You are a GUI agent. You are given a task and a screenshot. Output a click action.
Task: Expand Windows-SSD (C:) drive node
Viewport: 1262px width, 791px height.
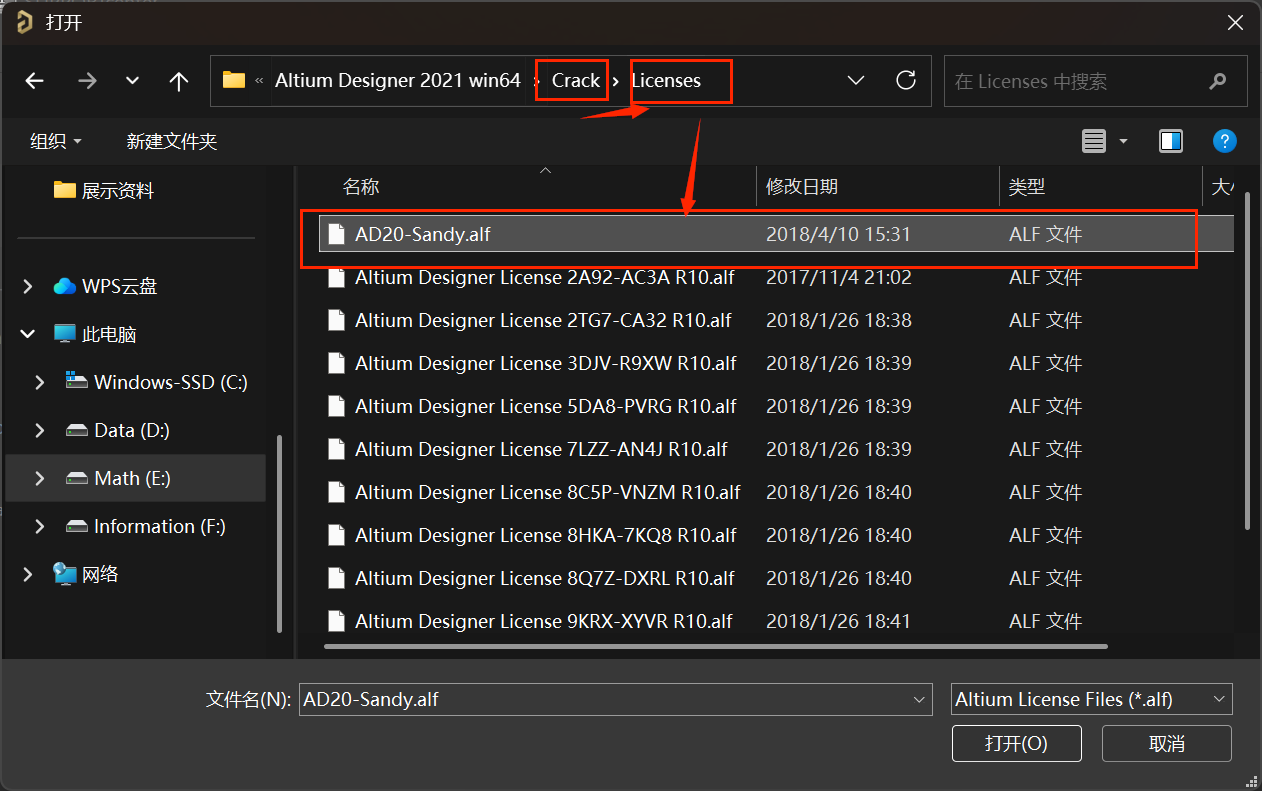40,383
